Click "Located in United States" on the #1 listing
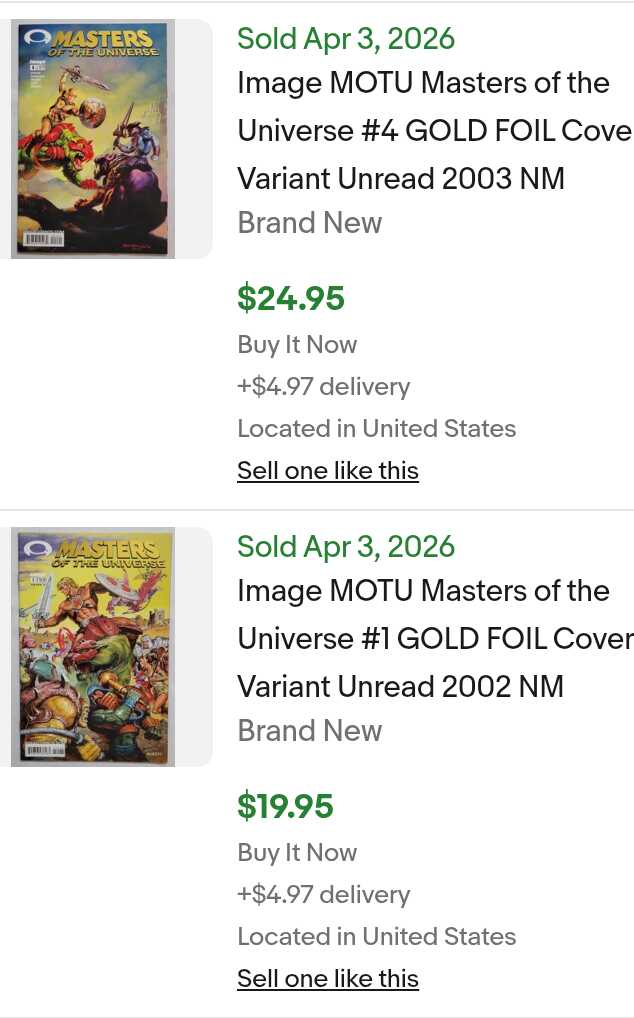634x1018 pixels. [x=377, y=936]
